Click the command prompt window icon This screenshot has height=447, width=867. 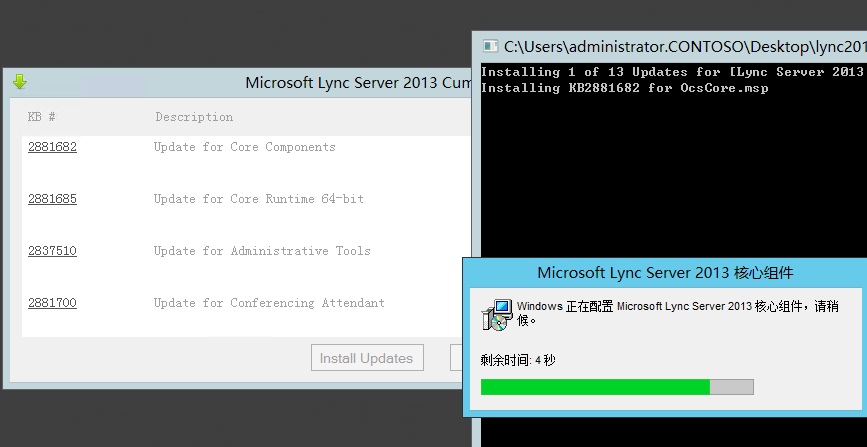490,46
